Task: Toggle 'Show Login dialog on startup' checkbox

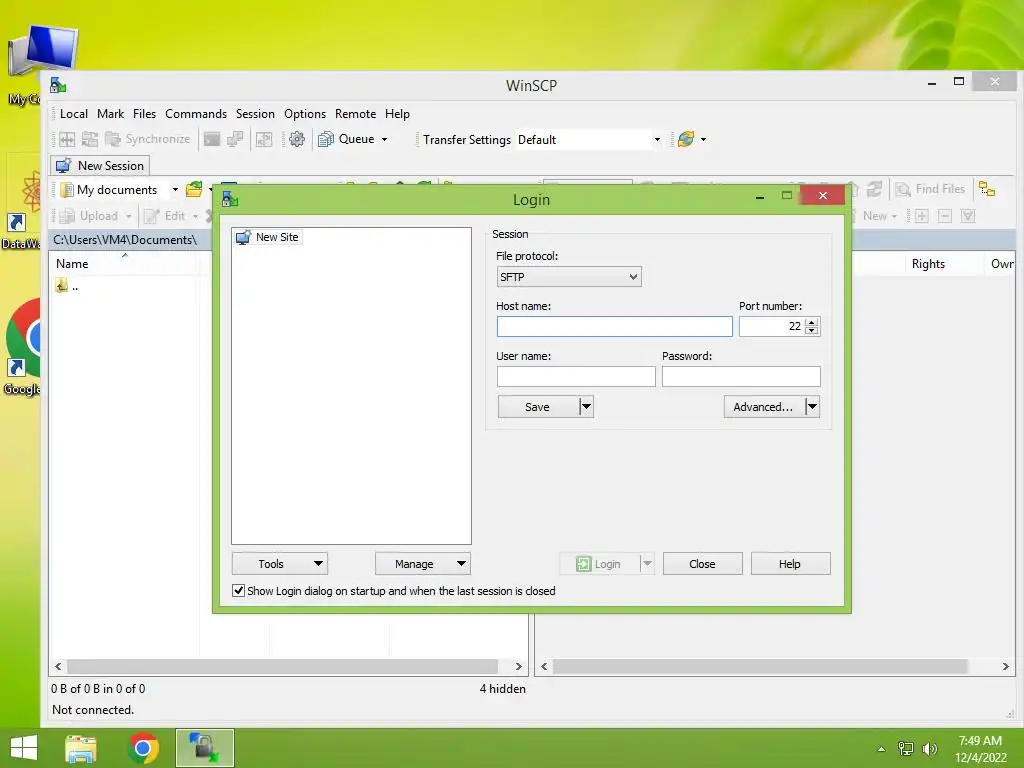Action: coord(239,590)
